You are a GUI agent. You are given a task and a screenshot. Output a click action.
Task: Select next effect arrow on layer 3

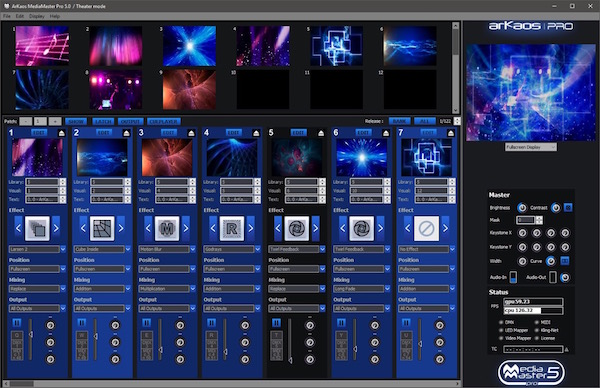point(186,228)
